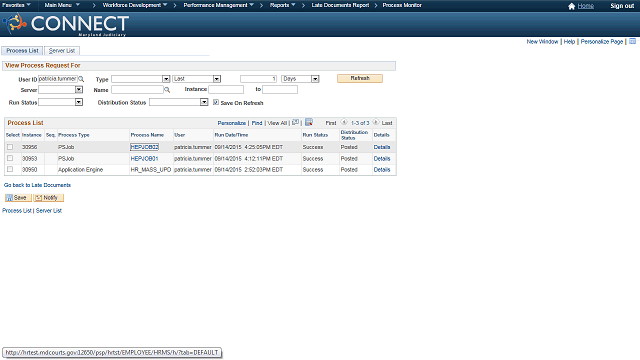Select checkbox for instance 30950
640x360 pixels.
(10, 169)
